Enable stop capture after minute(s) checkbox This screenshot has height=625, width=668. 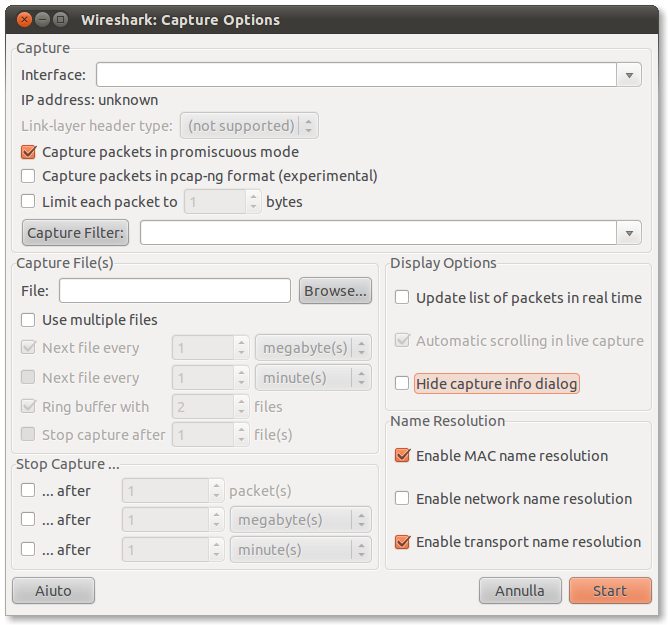tap(28, 549)
